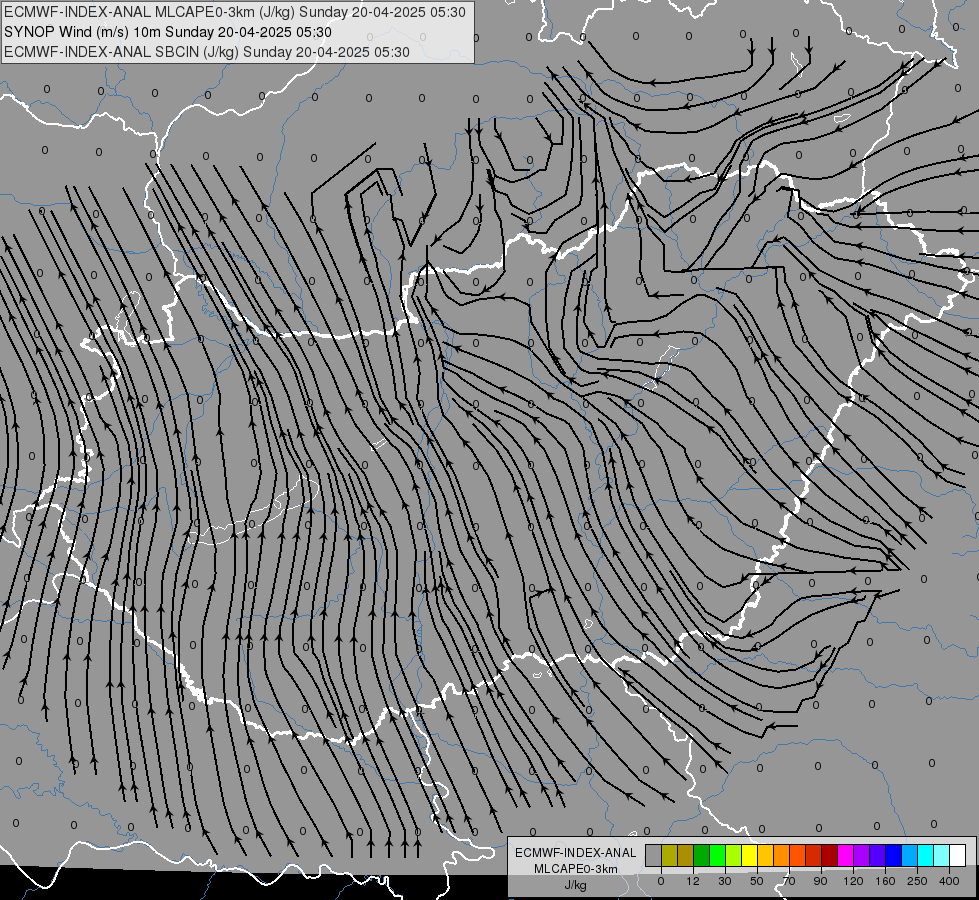Click the magenta legend swatch before 120
979x900 pixels.
845,855
